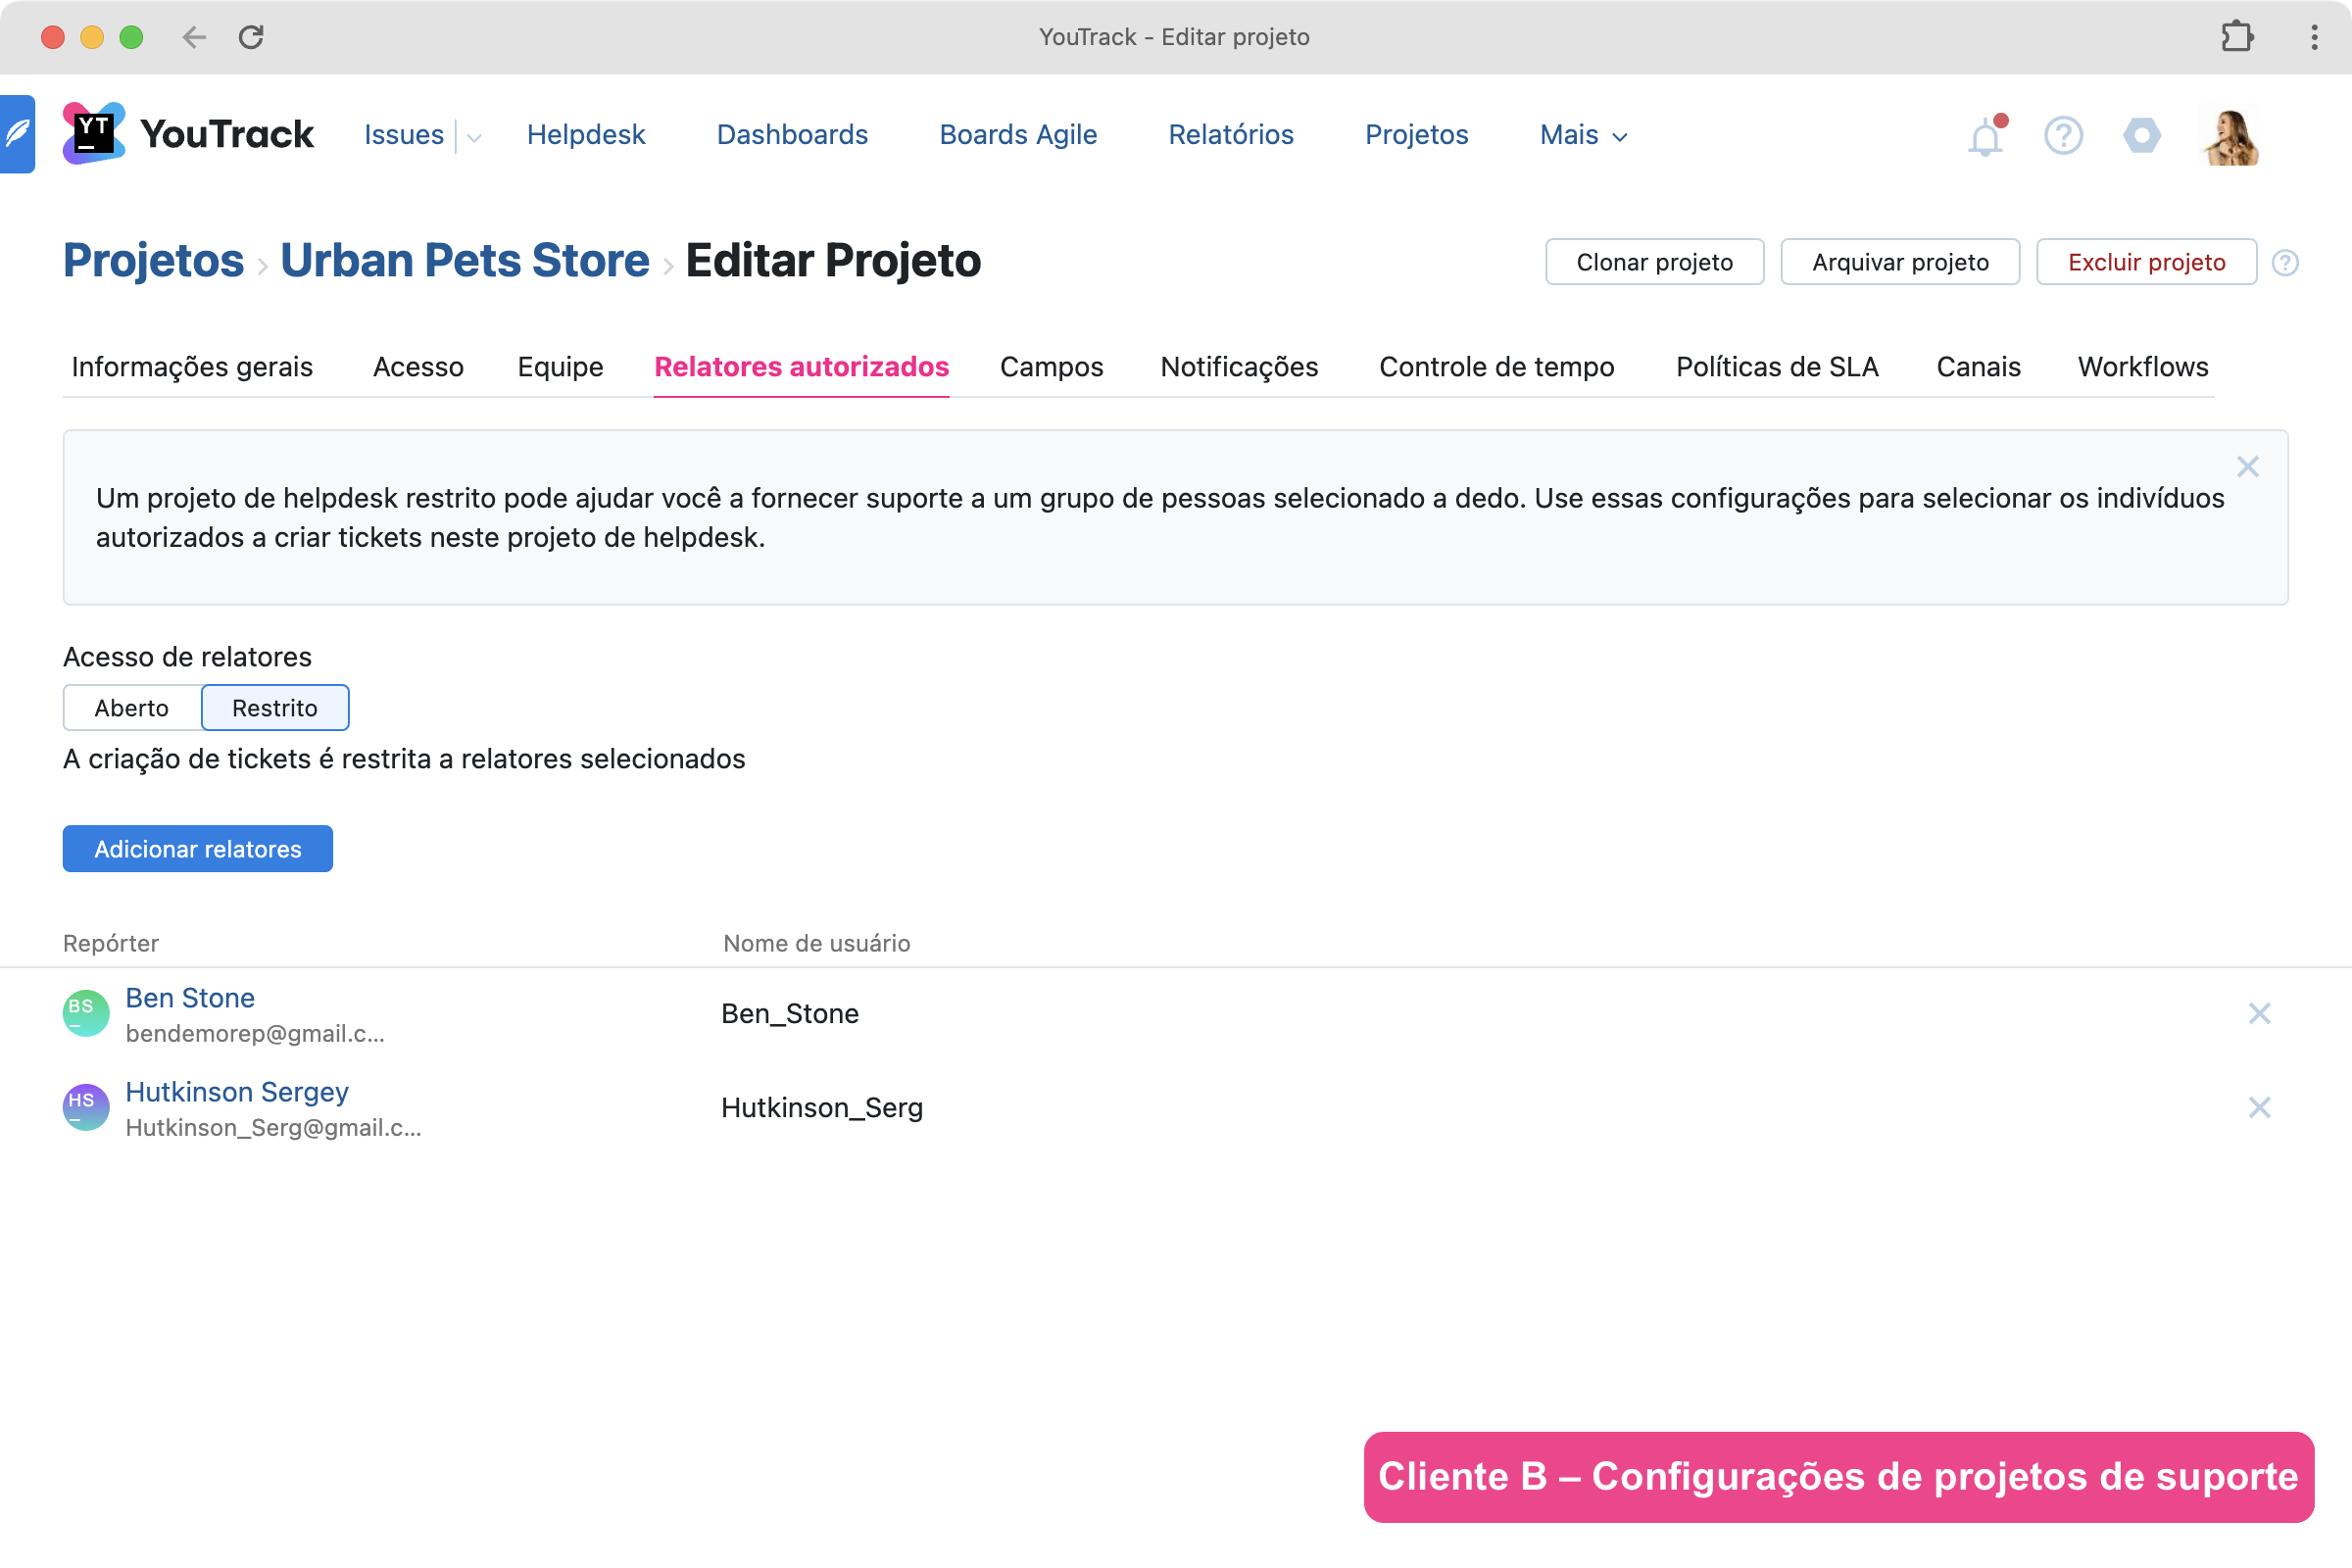Open the administration settings hexagon icon
The width and height of the screenshot is (2352, 1568).
coord(2141,135)
